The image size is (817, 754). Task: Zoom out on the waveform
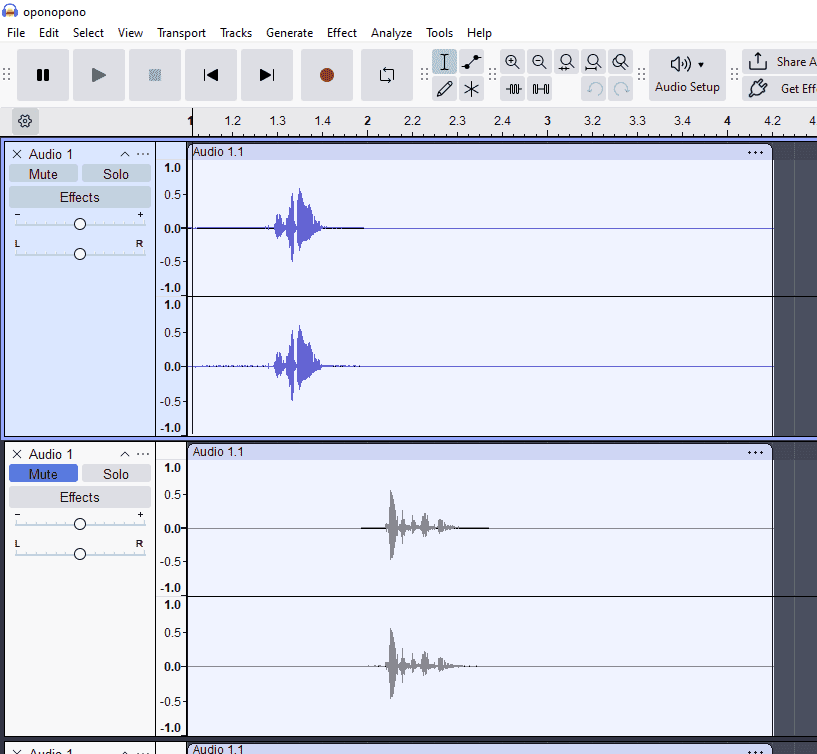(540, 62)
